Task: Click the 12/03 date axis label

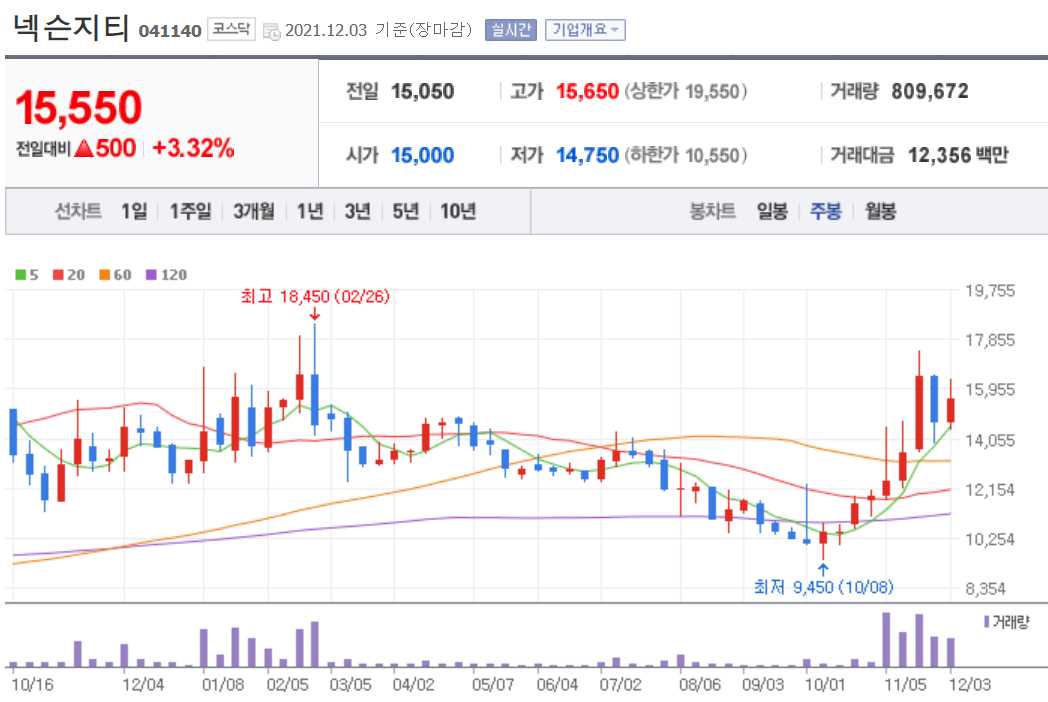Action: click(970, 685)
